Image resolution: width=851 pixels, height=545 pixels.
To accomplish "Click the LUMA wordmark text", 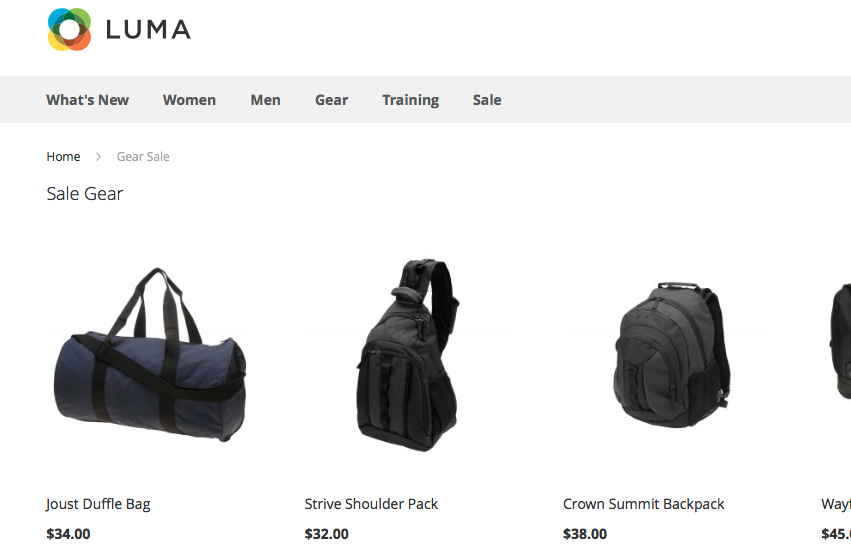I will [148, 30].
